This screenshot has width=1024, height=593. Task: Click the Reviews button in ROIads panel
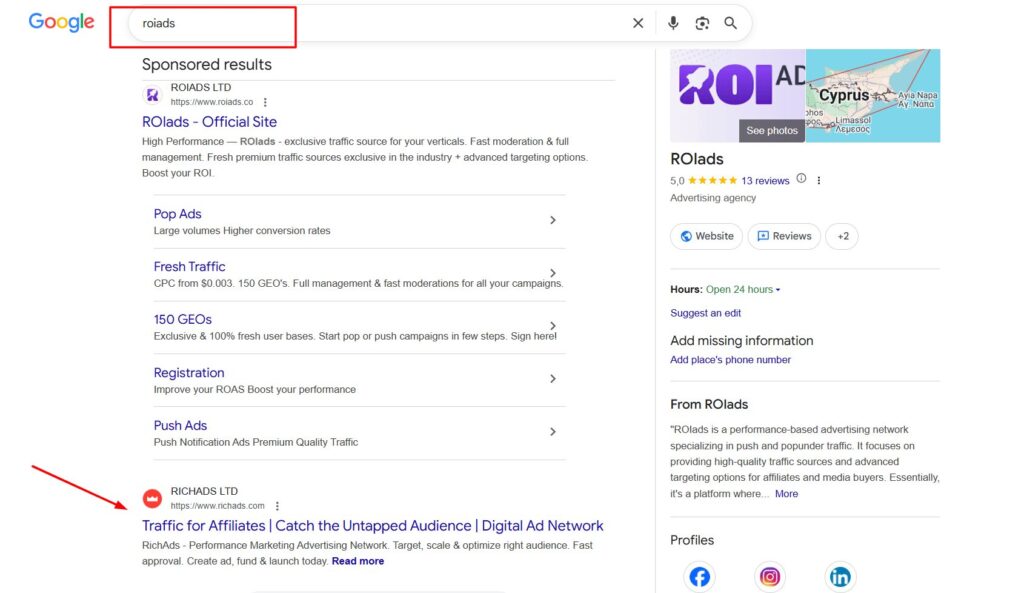[x=784, y=236]
